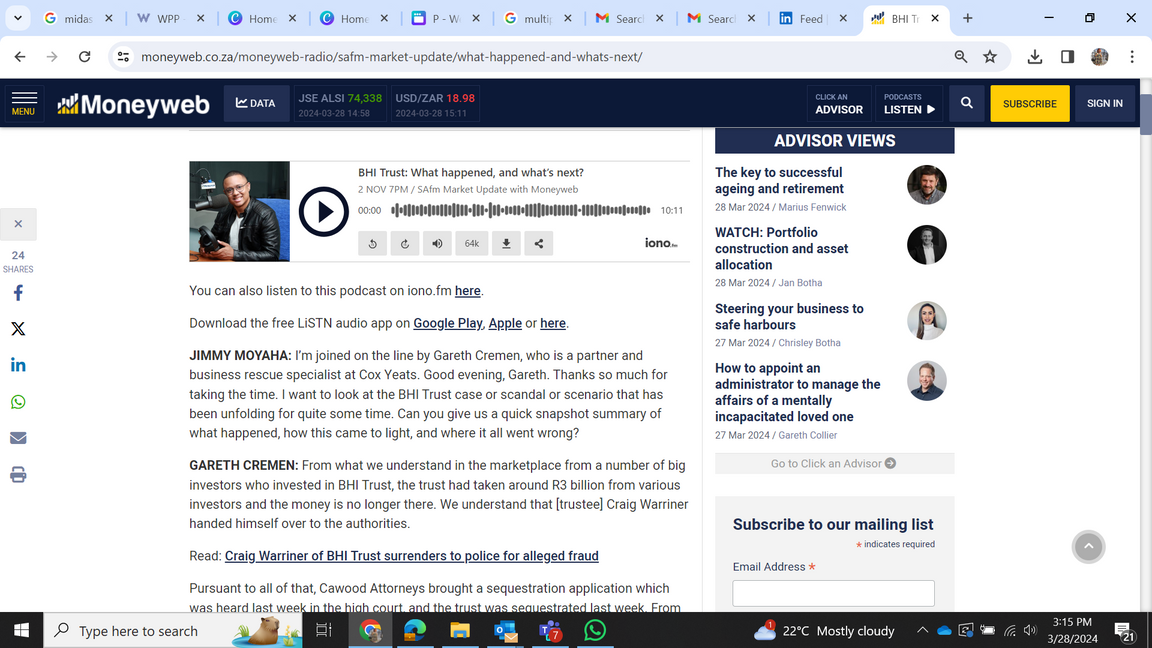Open 'The key to successful ageing and retirement'
The image size is (1152, 648).
click(779, 181)
